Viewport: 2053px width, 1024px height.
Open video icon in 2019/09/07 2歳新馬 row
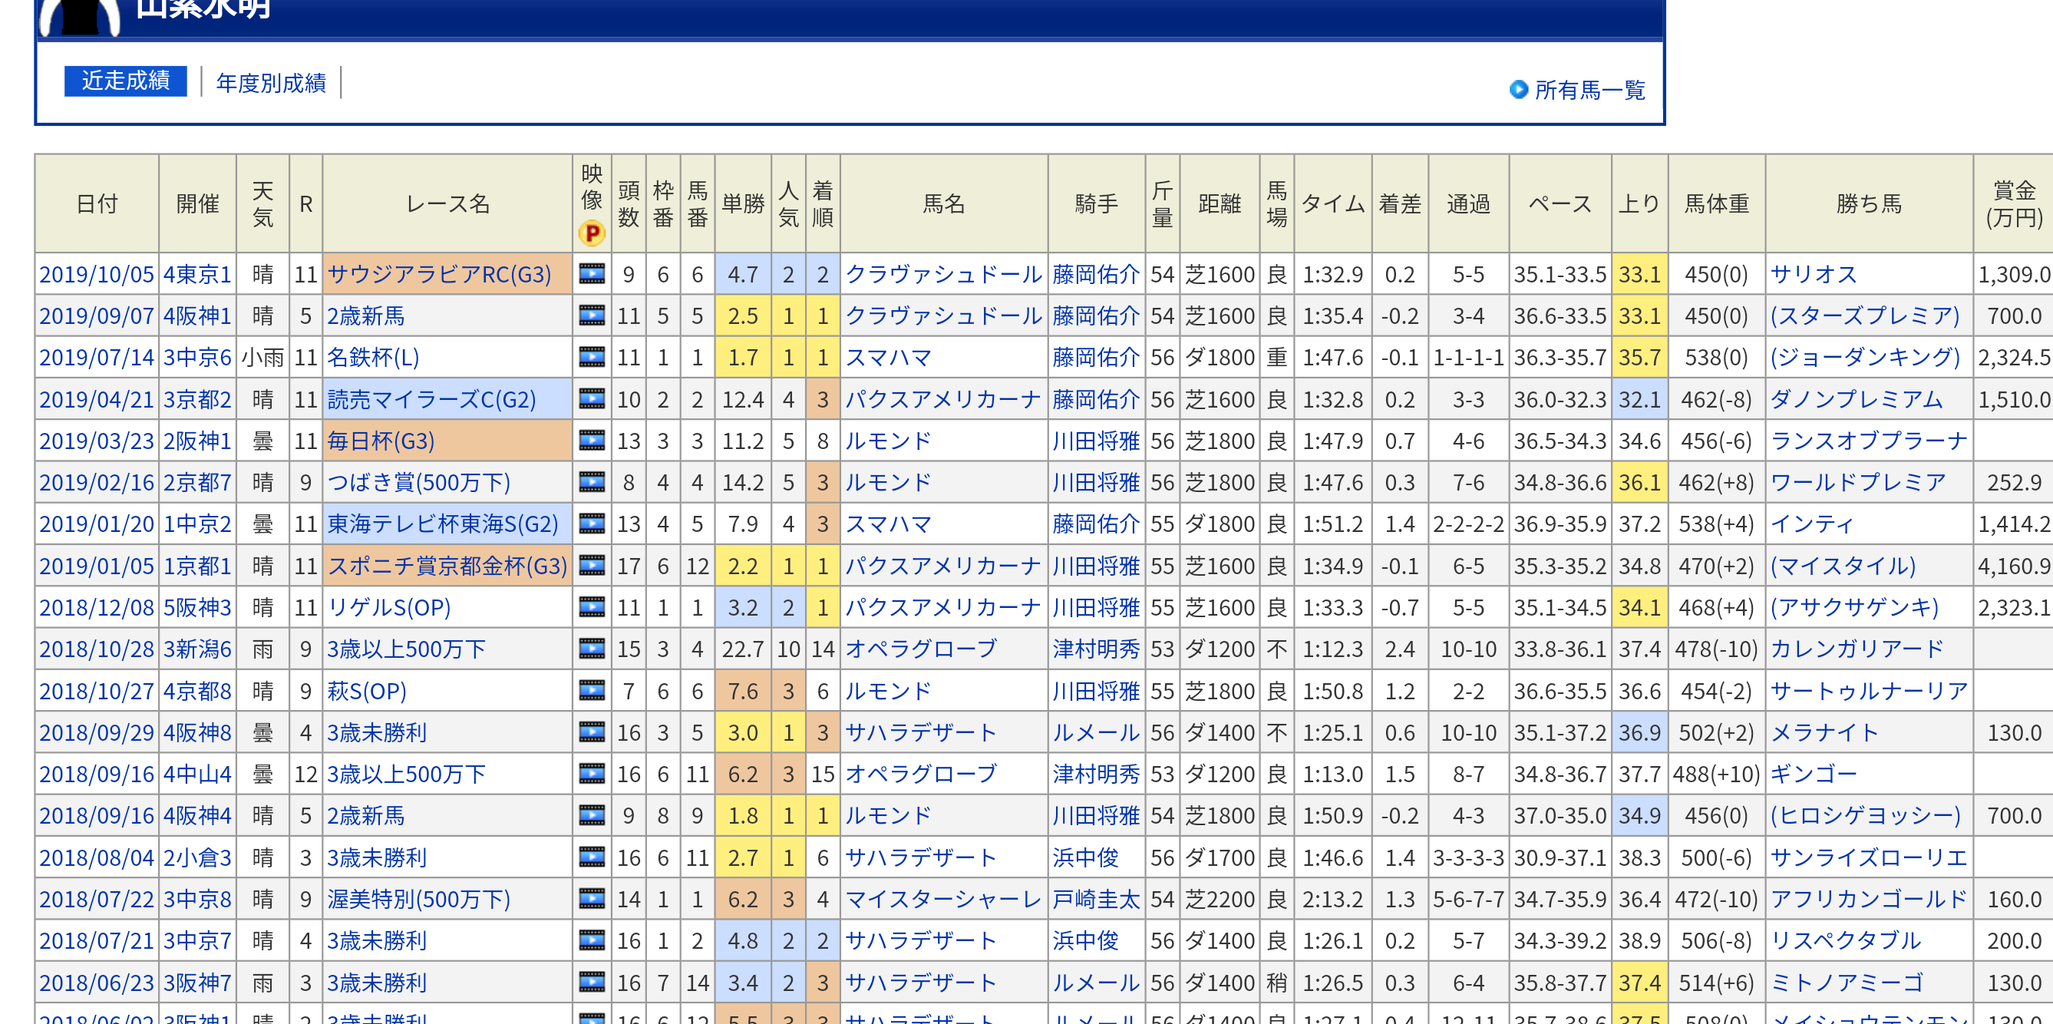click(x=591, y=316)
